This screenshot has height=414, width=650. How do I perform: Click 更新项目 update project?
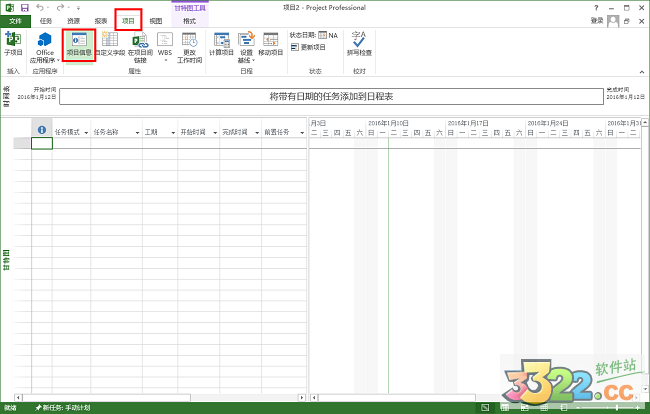coord(308,47)
